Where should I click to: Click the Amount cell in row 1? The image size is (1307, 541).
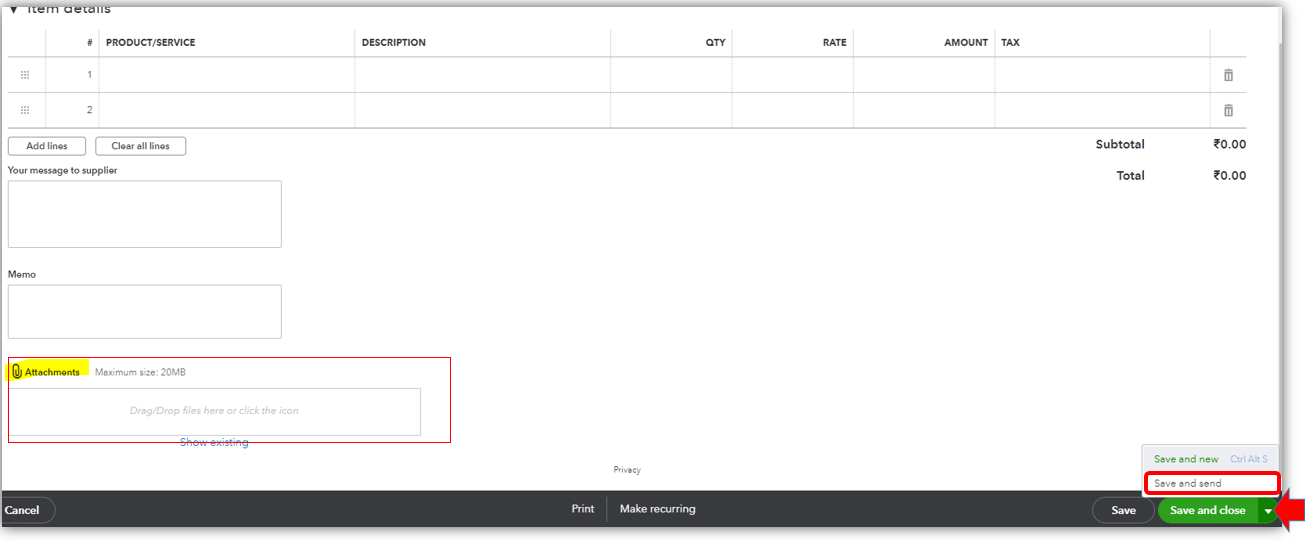[924, 75]
